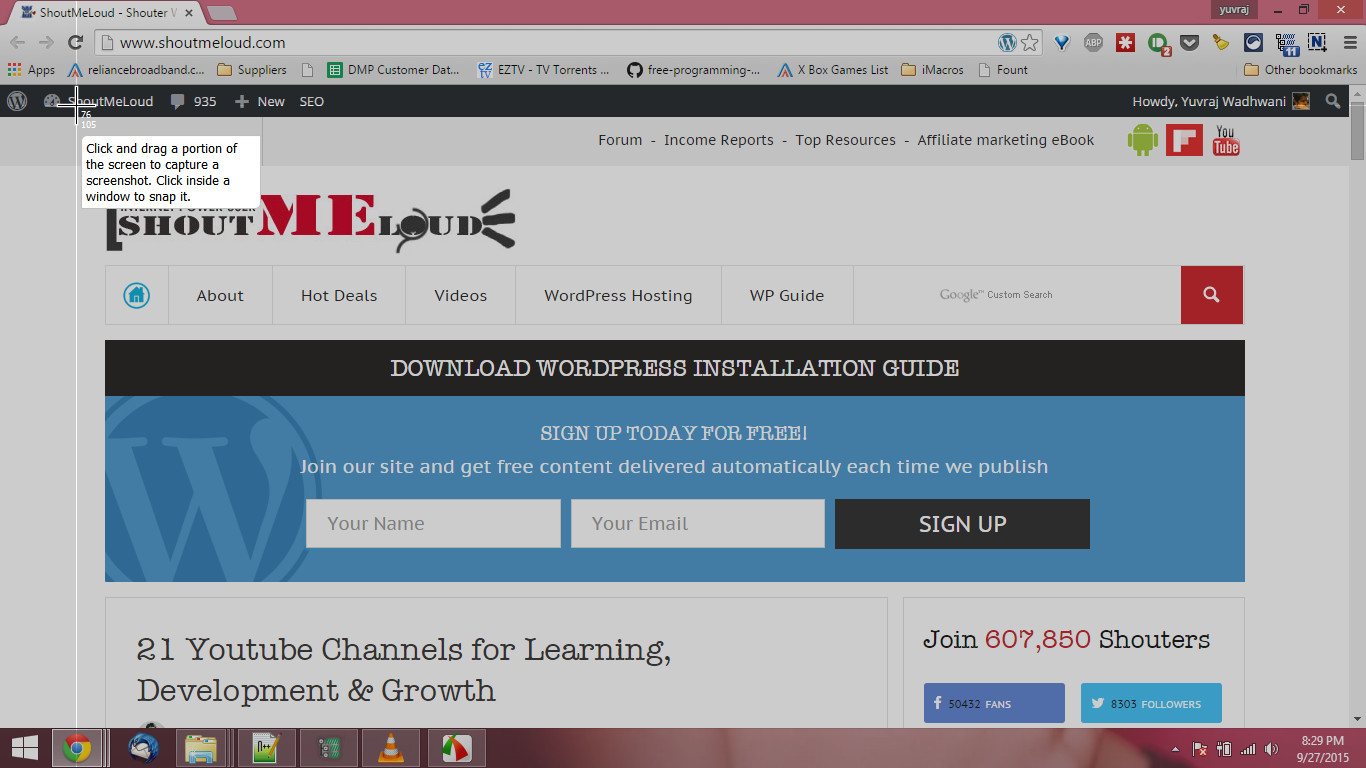Click the SIGN UP button

962,524
